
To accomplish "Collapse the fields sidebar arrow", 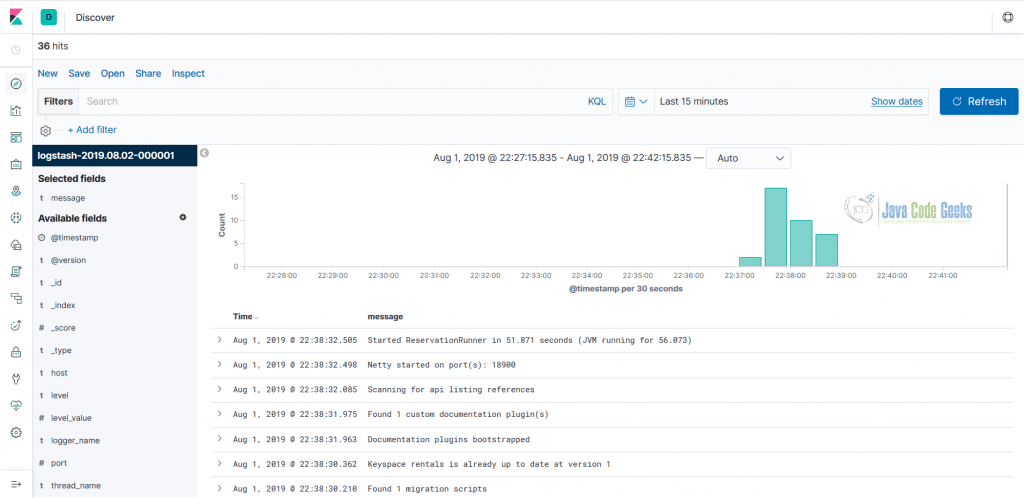I will click(204, 153).
